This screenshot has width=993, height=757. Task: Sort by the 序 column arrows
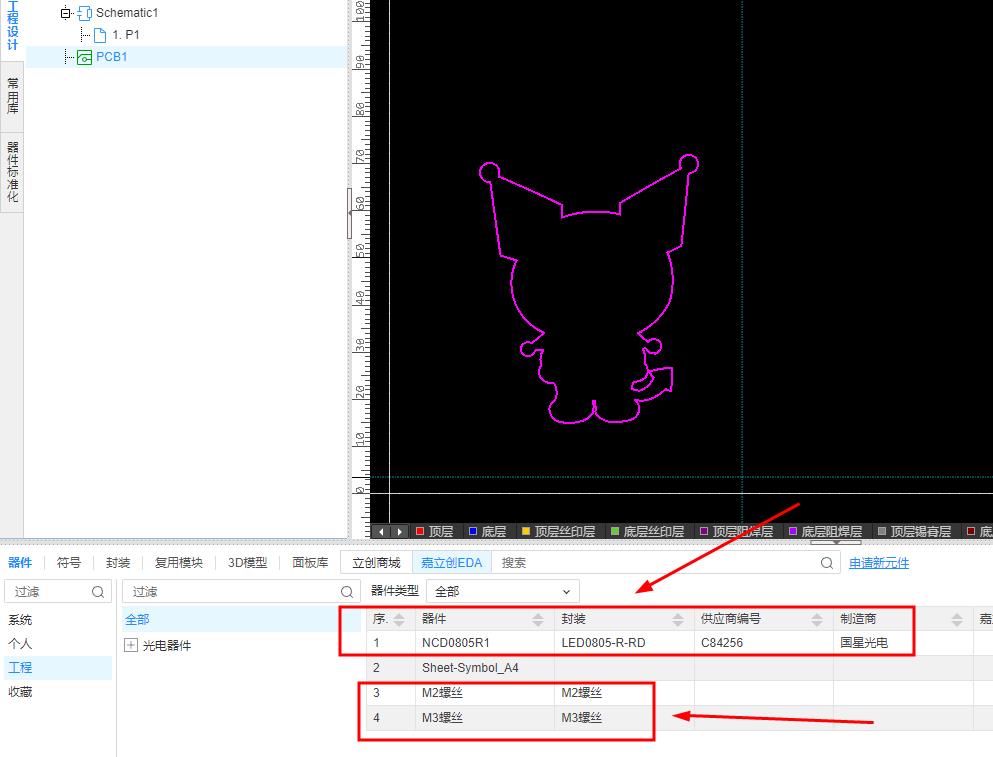399,620
